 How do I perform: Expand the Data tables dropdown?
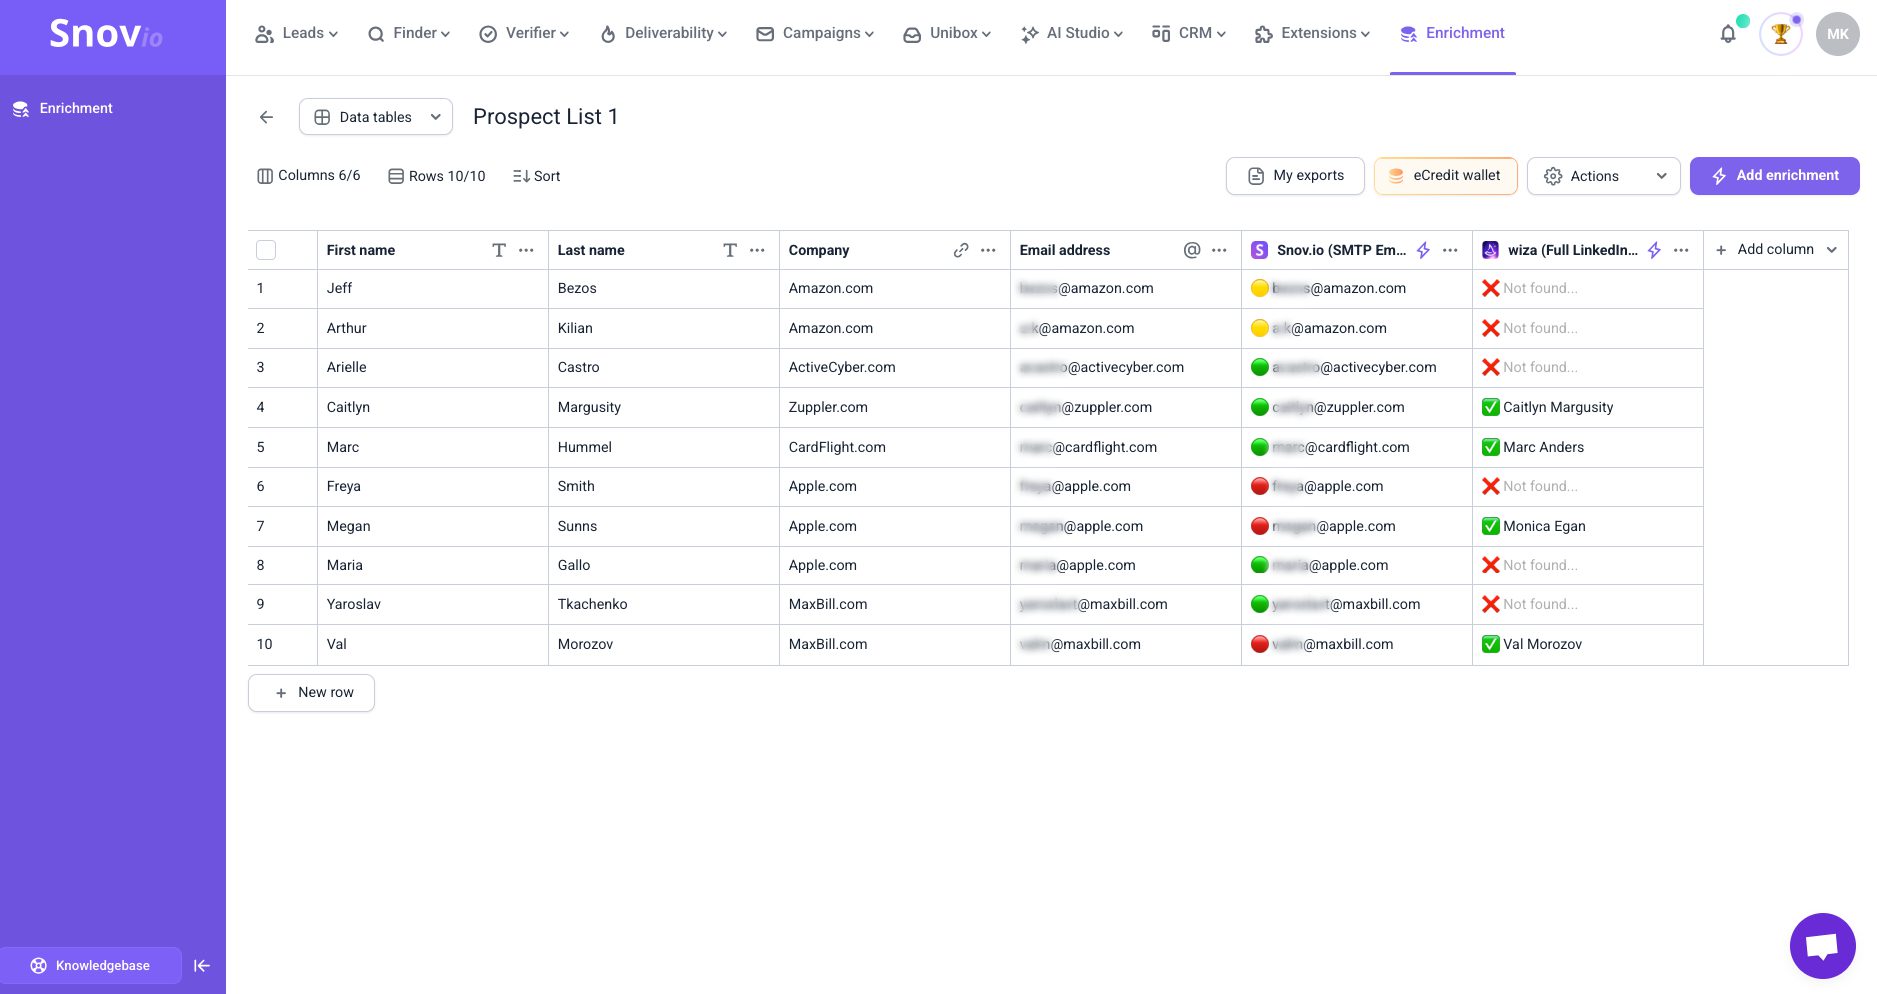(376, 117)
